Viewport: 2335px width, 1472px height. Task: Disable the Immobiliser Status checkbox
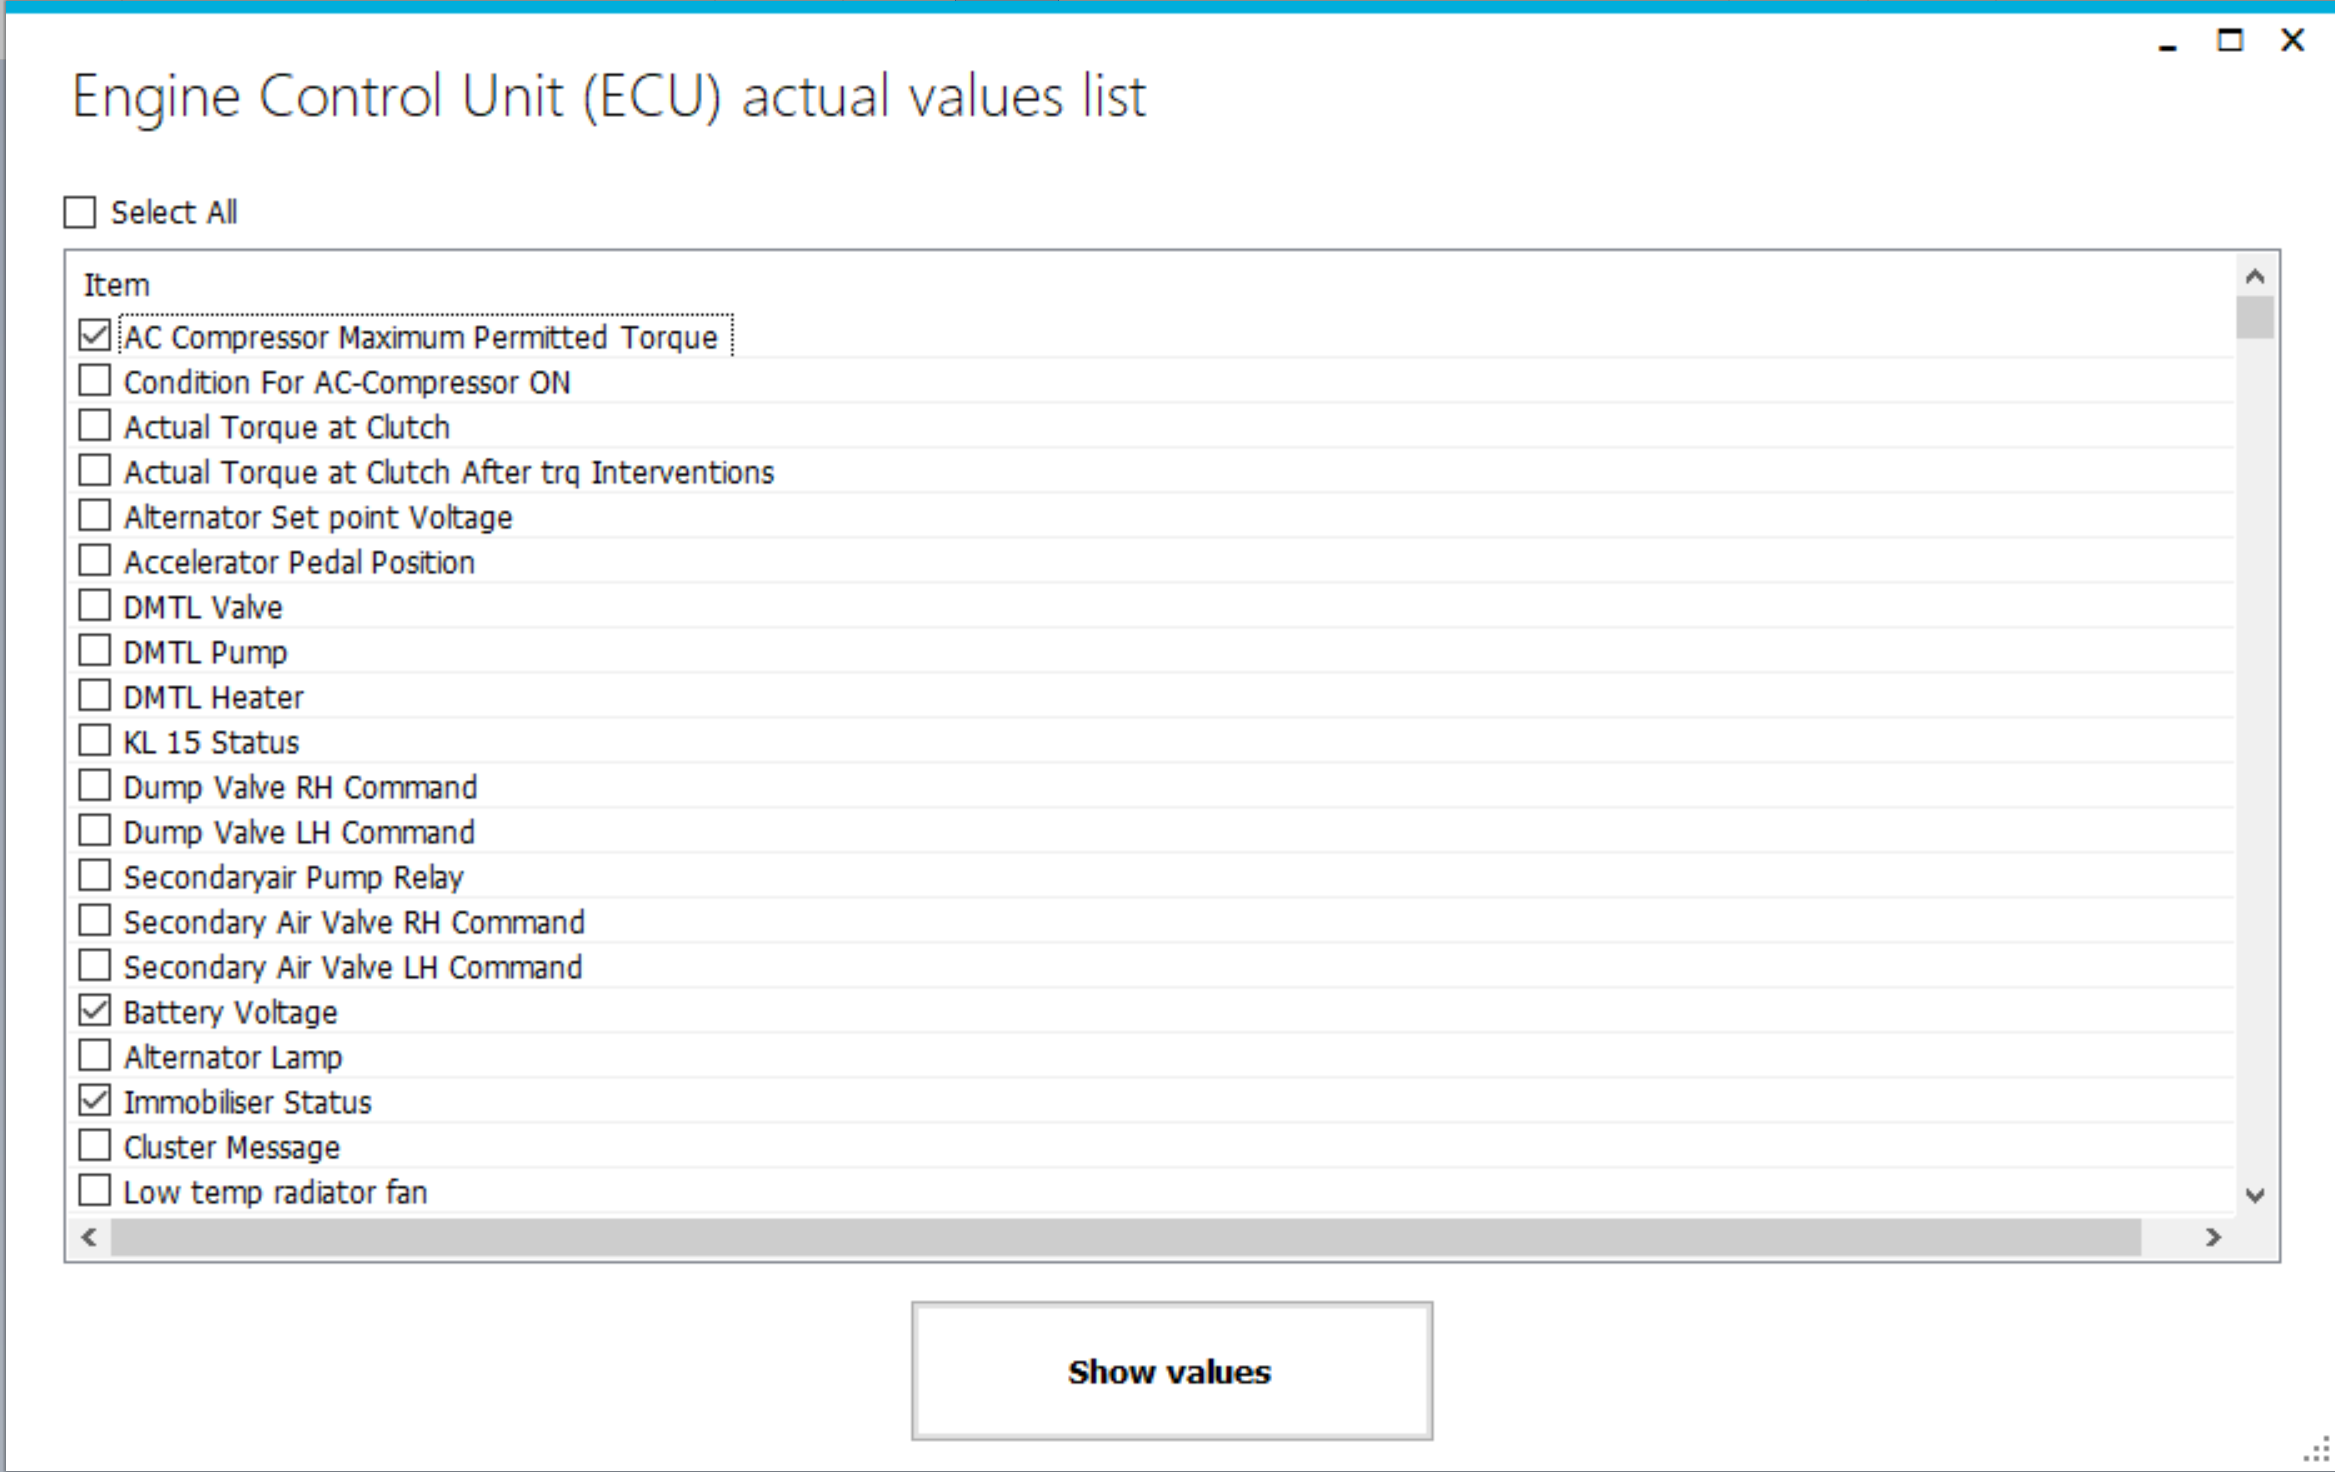(95, 1101)
